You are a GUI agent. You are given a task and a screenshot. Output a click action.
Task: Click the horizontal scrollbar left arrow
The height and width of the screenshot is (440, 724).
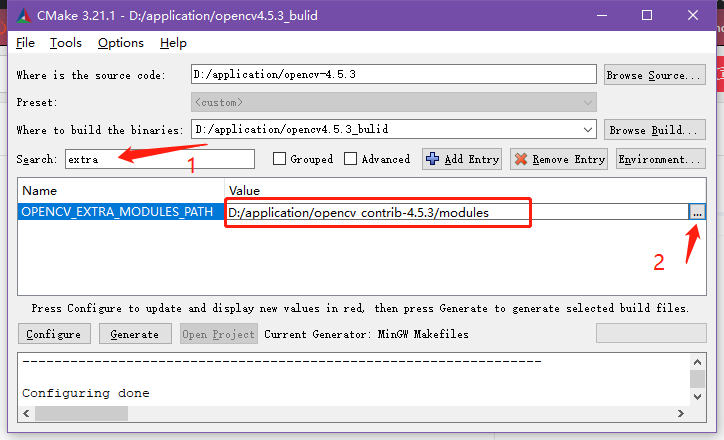tap(26, 413)
